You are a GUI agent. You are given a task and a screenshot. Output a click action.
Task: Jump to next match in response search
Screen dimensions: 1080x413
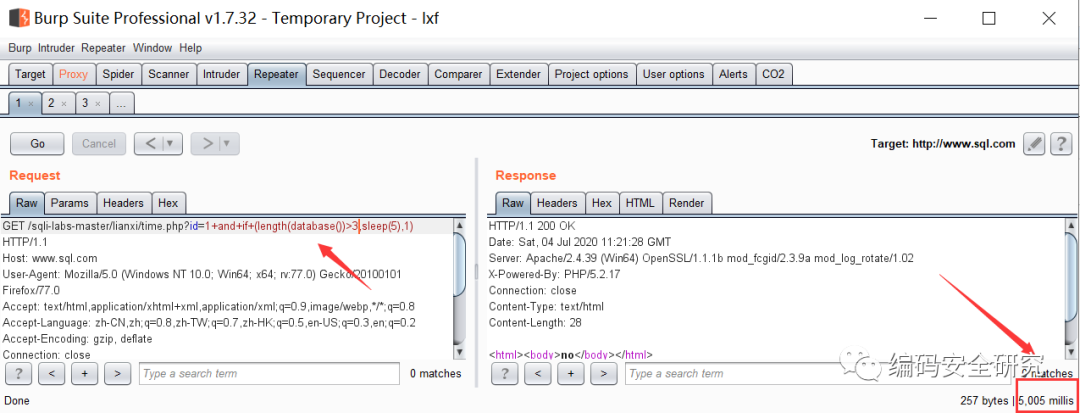(603, 374)
